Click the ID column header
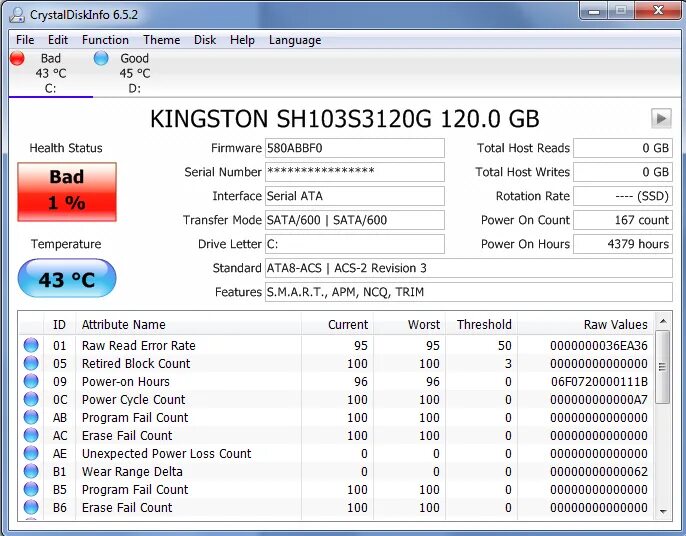Screen dimensions: 686x536 point(60,324)
